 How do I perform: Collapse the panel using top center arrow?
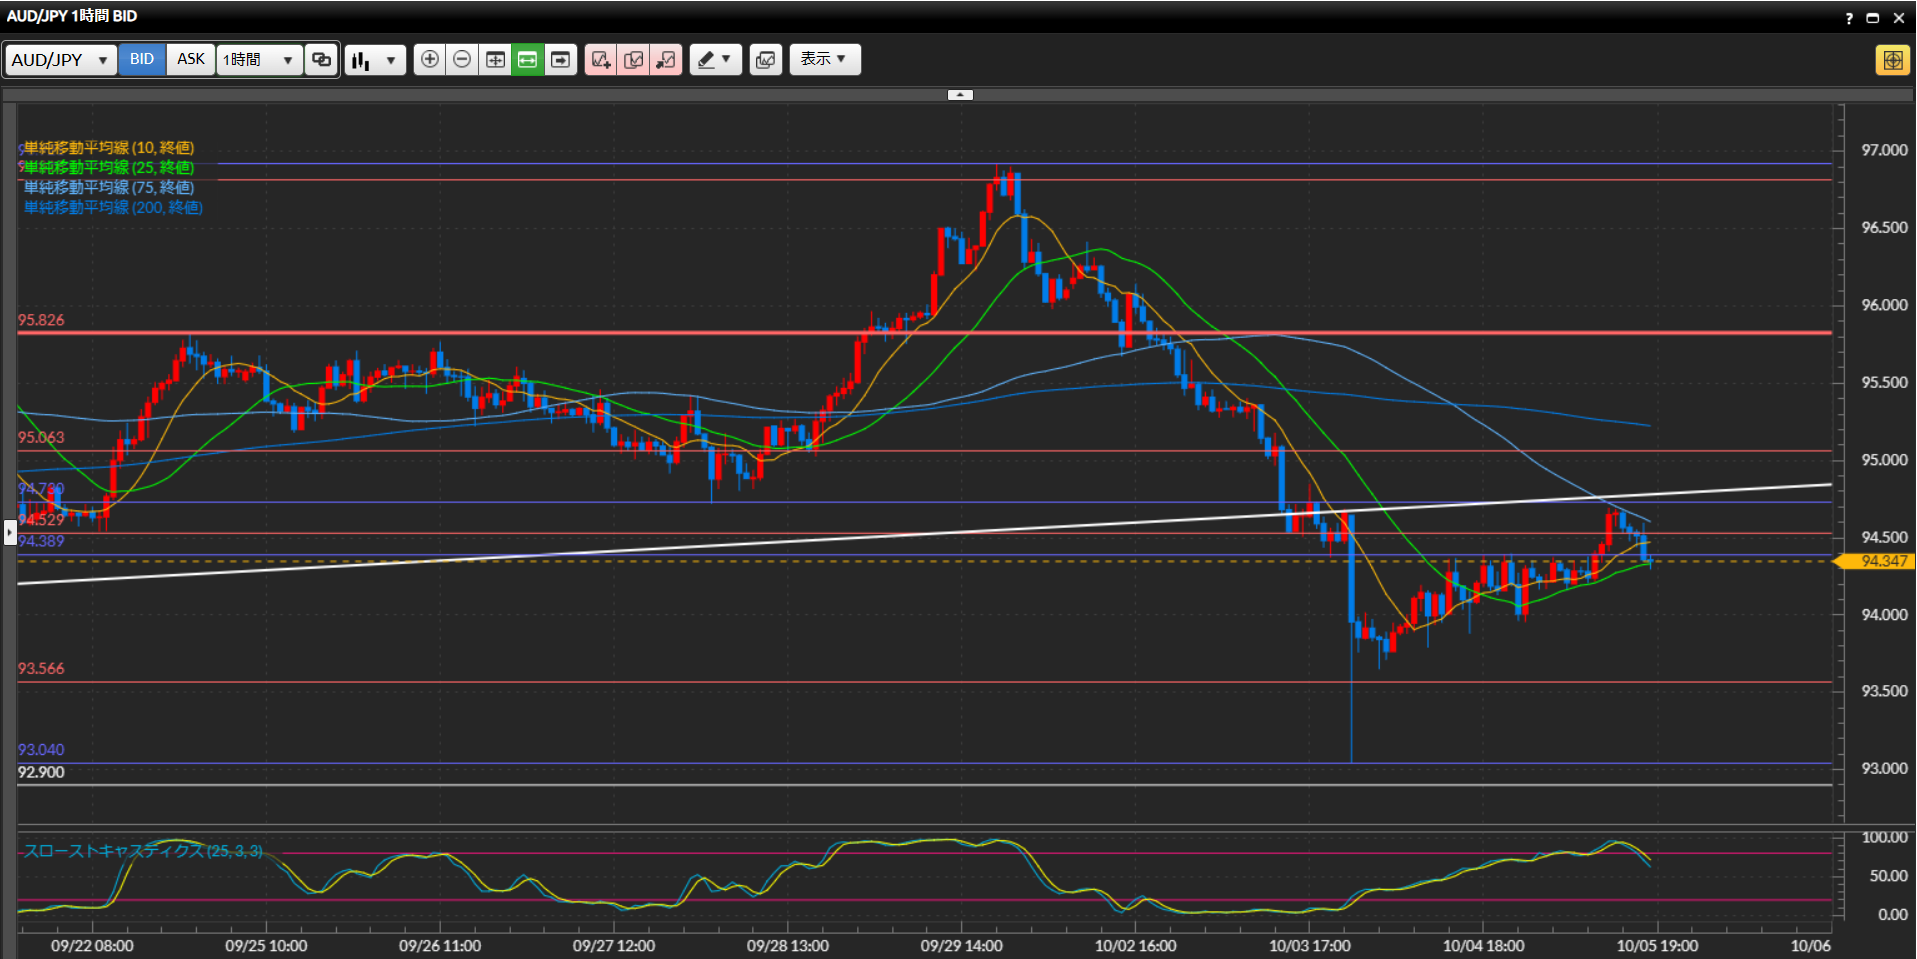[960, 95]
